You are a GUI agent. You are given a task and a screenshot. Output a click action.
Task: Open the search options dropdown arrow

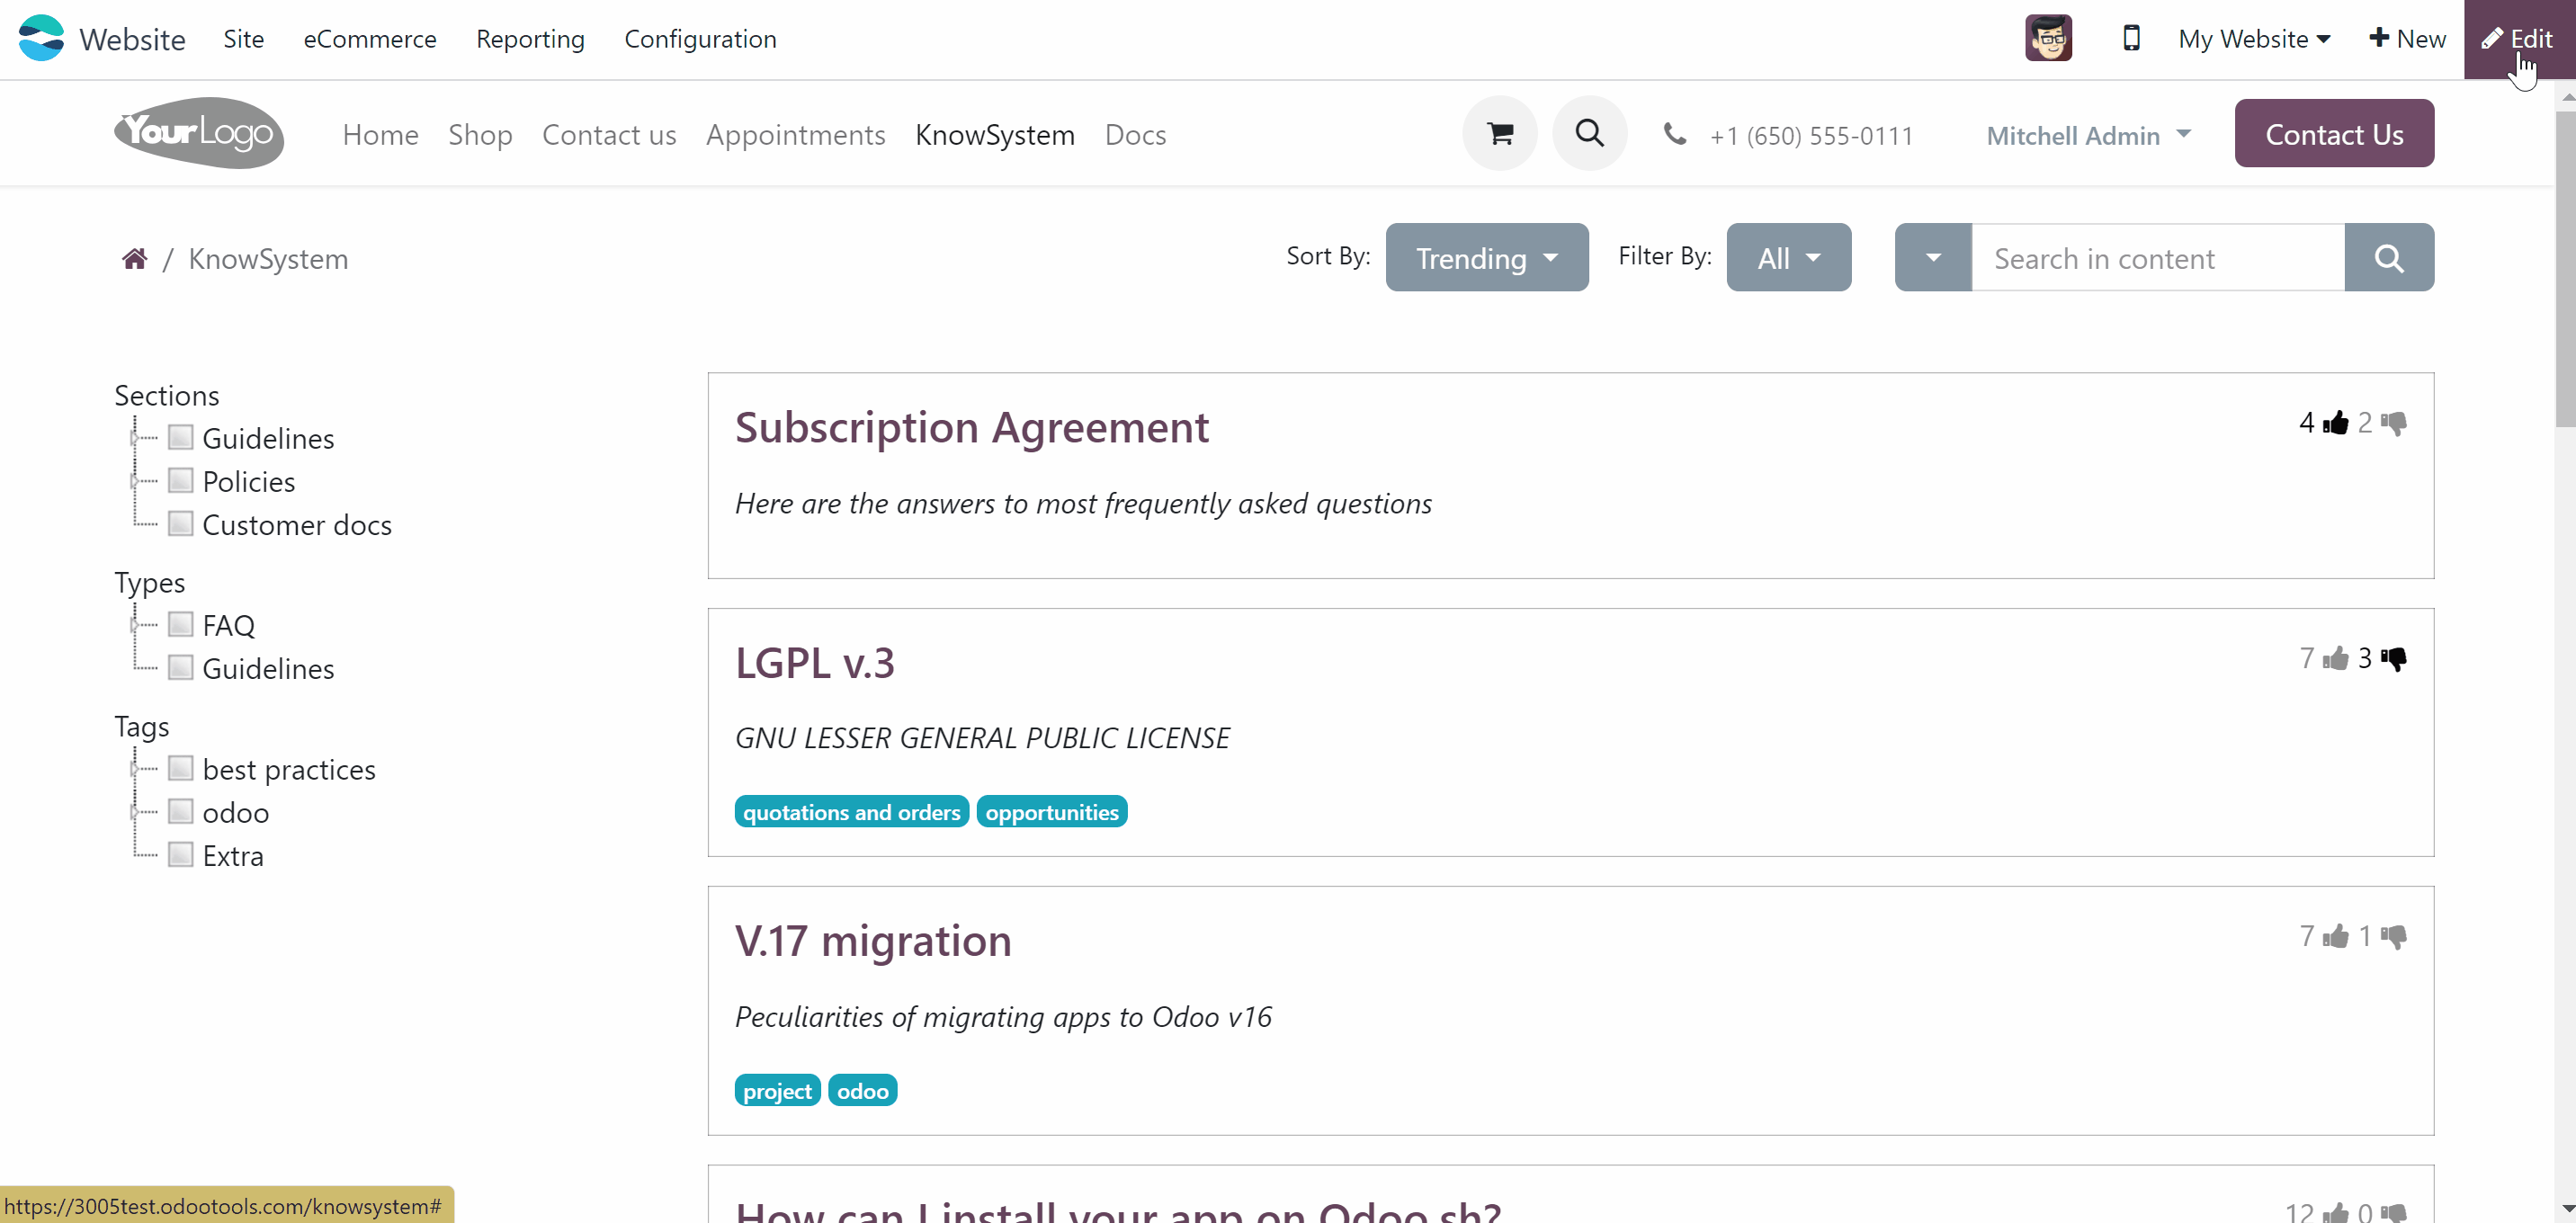pyautogui.click(x=1933, y=257)
